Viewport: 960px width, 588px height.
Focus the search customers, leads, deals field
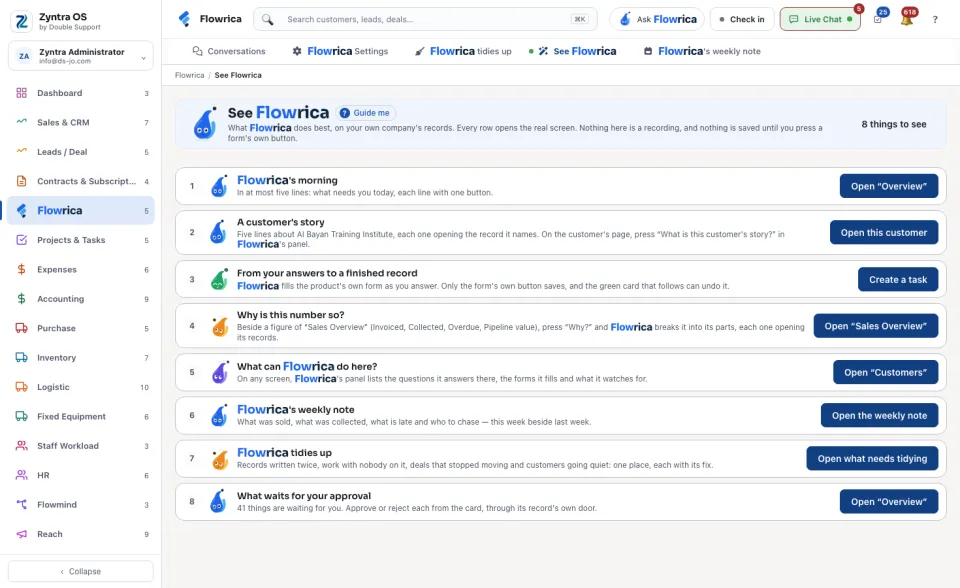pyautogui.click(x=425, y=20)
